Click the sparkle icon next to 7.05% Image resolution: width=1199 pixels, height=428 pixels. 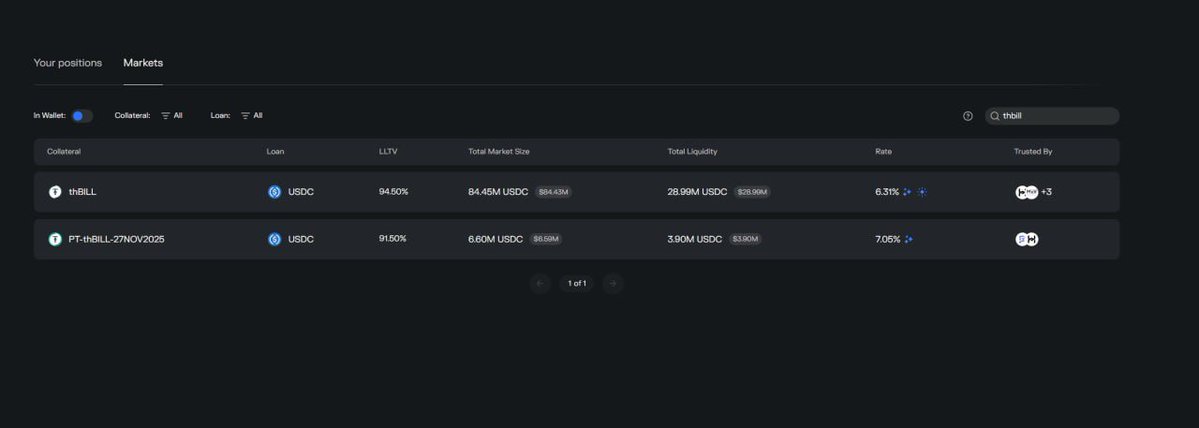(x=909, y=240)
